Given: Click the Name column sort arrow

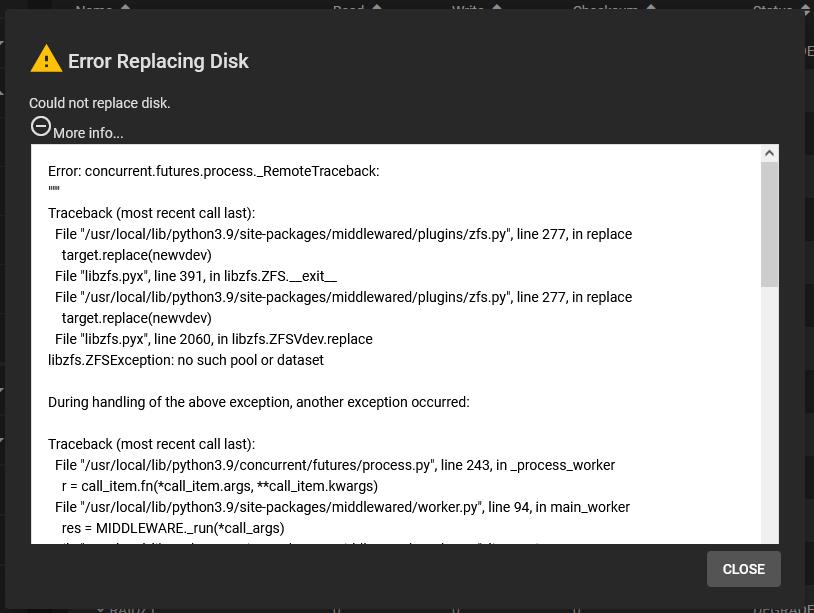Looking at the screenshot, I should pos(126,8).
